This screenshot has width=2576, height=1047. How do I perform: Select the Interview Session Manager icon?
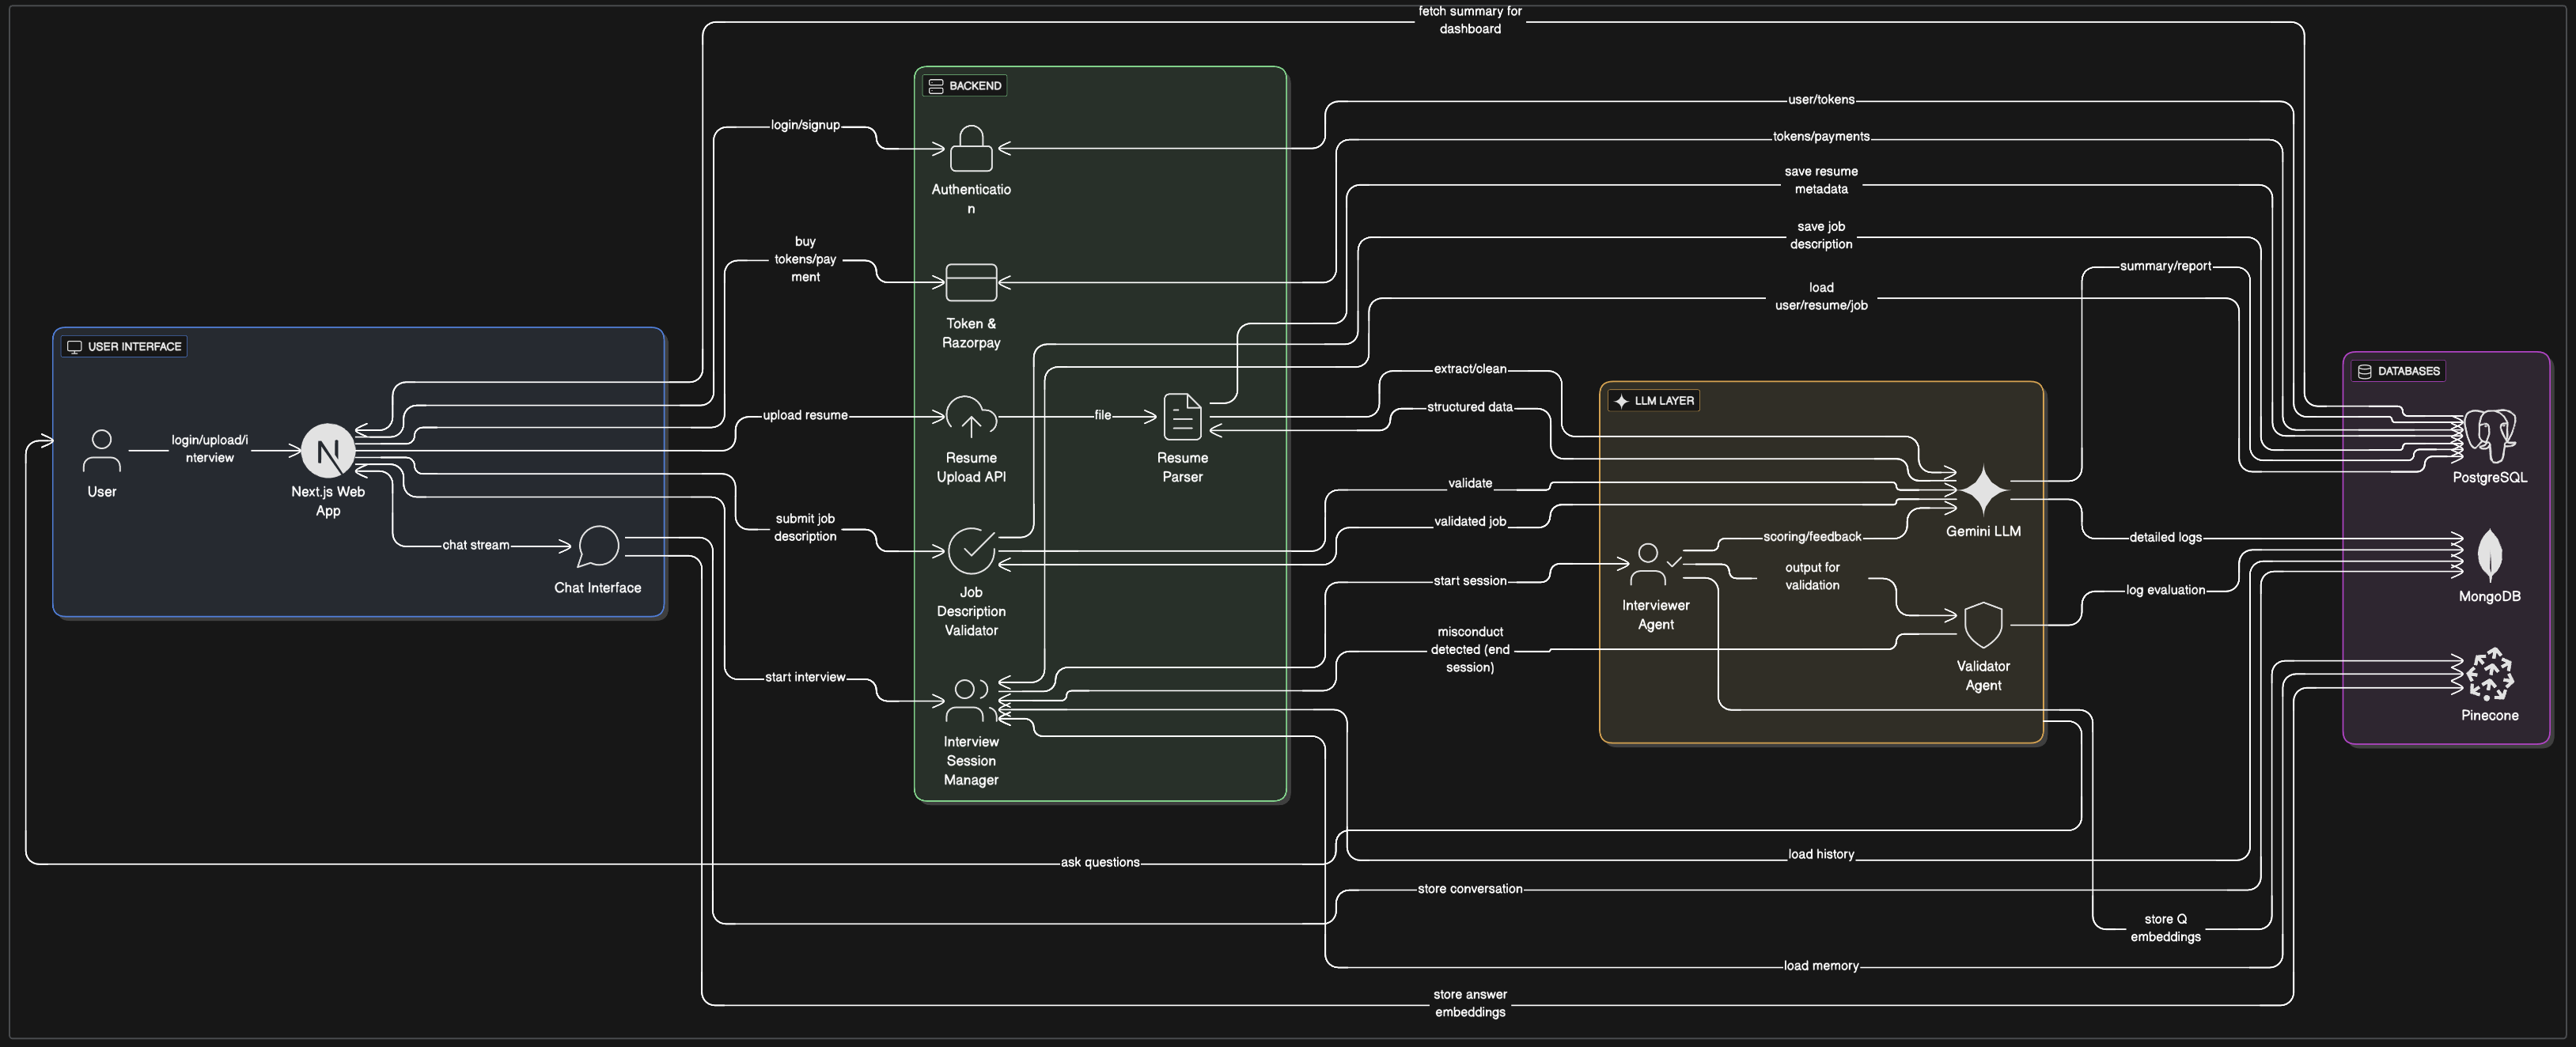969,700
